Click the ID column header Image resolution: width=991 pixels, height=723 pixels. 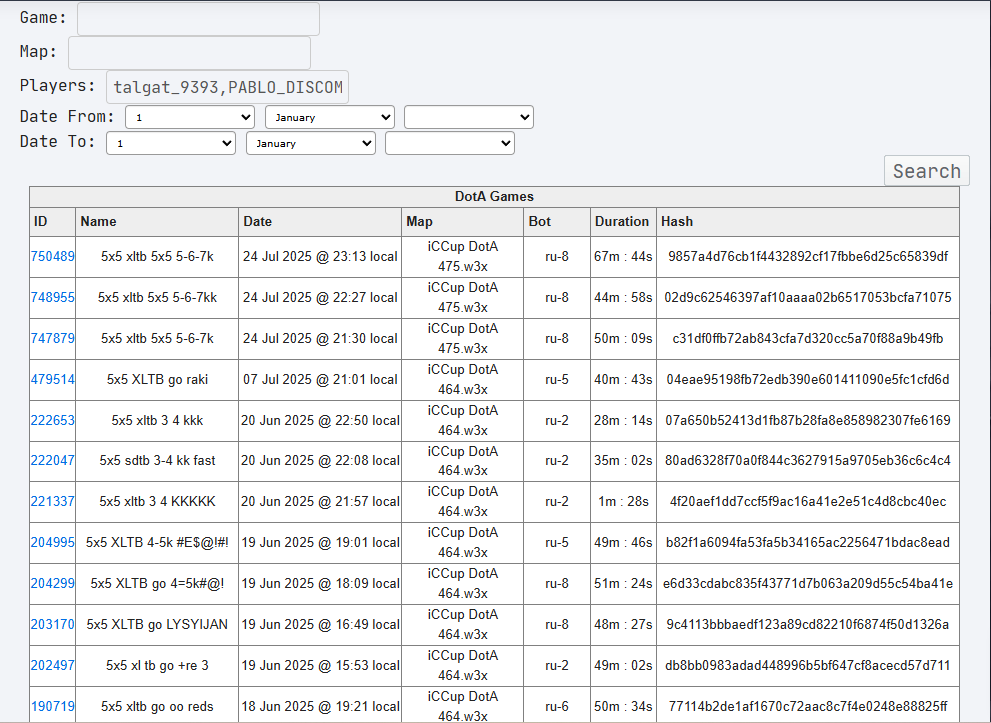[52, 222]
